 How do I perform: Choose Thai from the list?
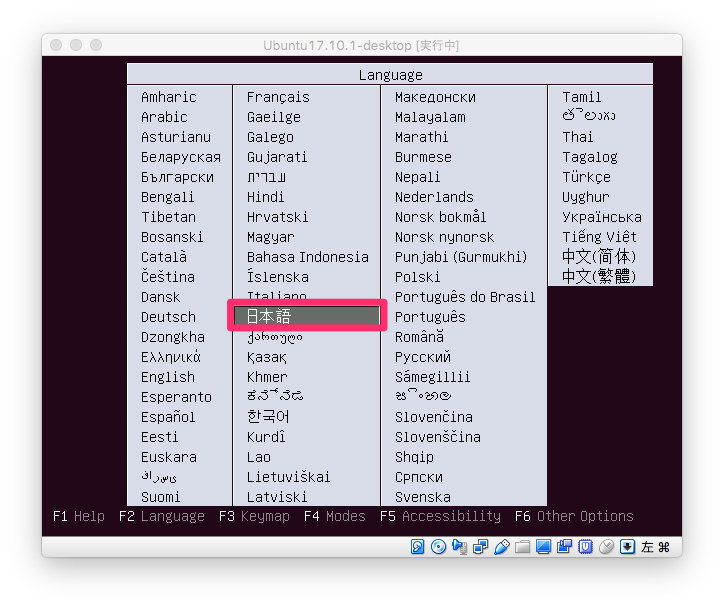click(578, 137)
